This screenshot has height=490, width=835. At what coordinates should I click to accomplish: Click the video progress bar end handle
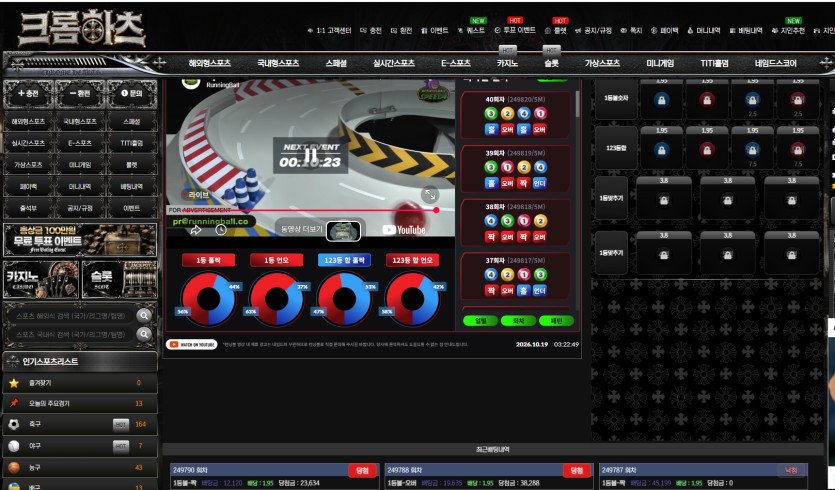436,210
